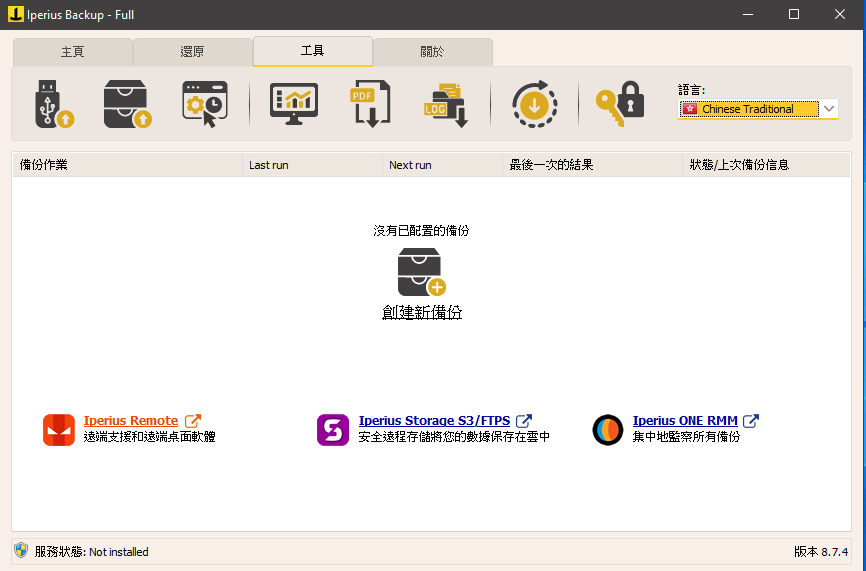866x571 pixels.
Task: Open the monitor chart statistics icon
Action: [294, 104]
